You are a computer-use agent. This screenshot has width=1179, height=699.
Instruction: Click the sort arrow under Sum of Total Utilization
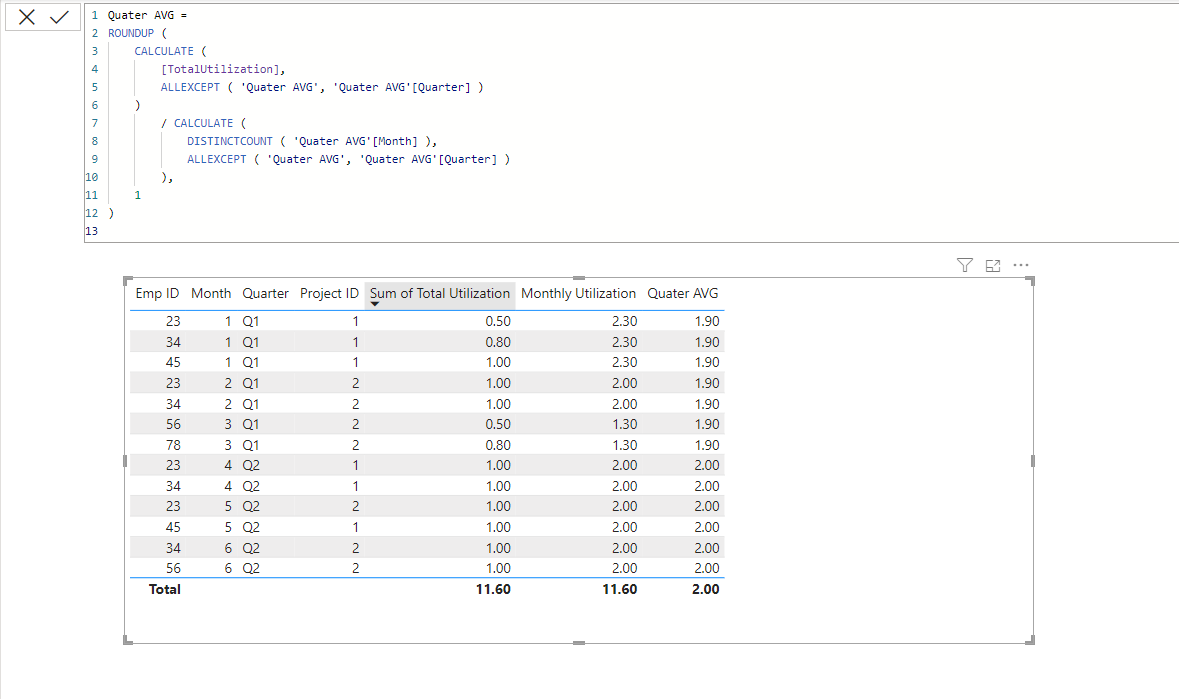[374, 304]
